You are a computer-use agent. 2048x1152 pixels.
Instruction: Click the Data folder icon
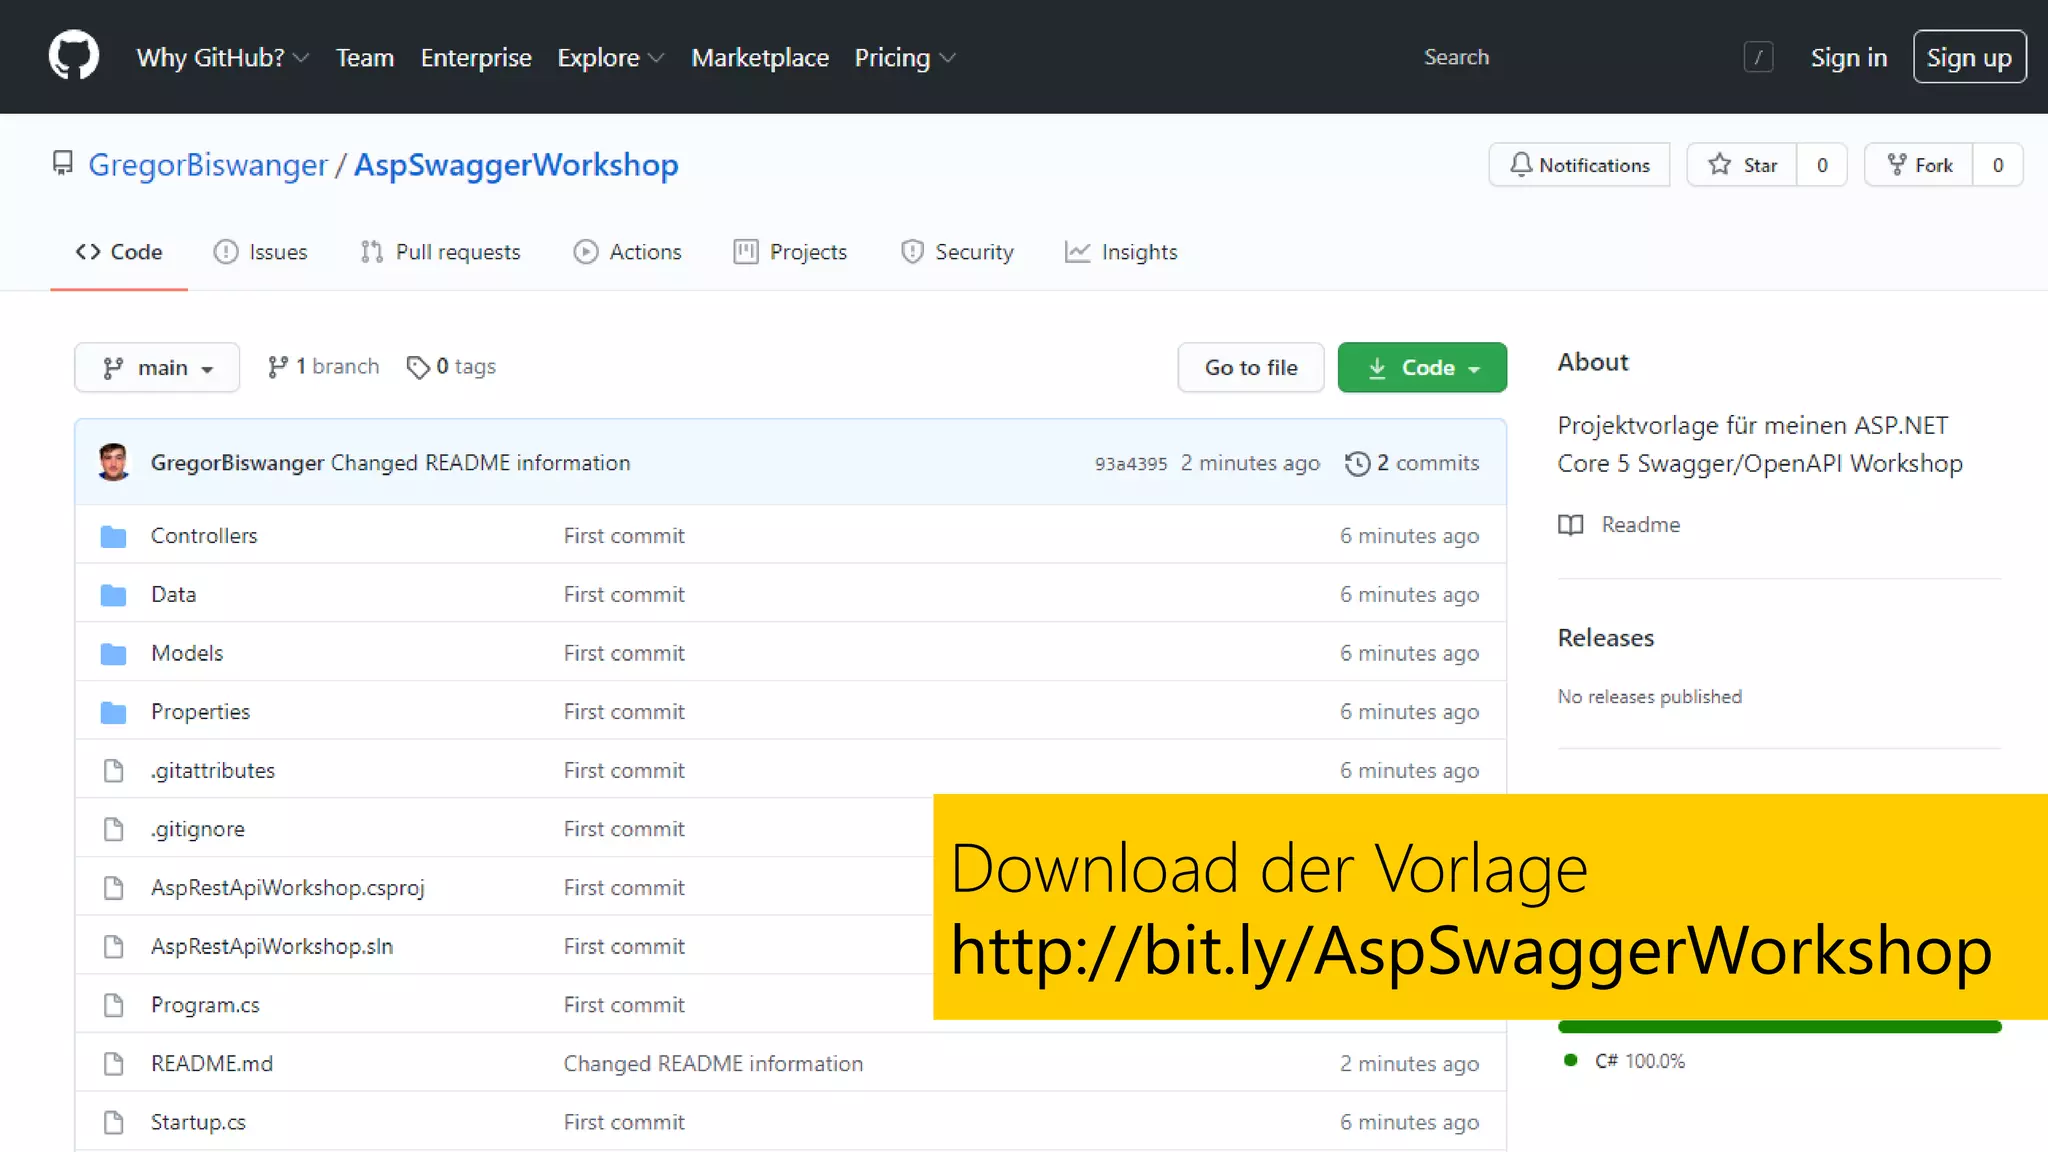click(x=114, y=595)
